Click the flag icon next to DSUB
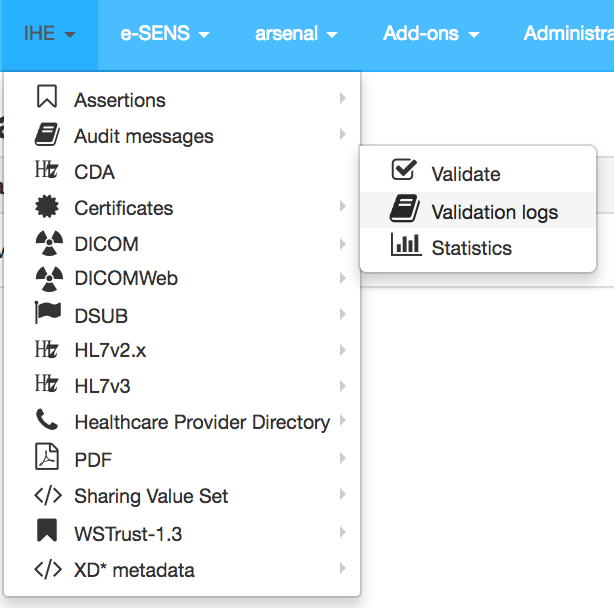The image size is (614, 608). point(46,315)
